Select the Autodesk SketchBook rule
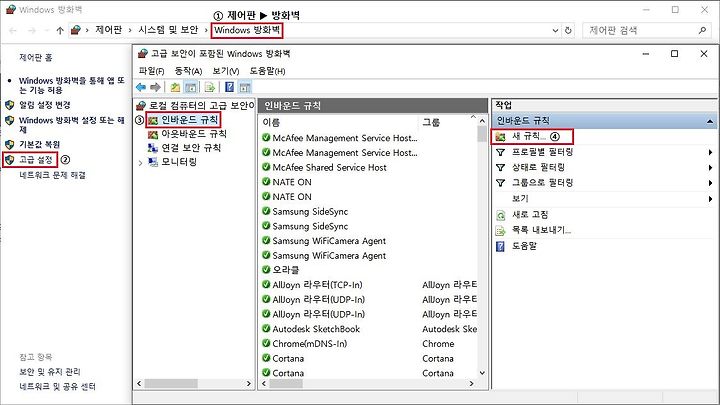 tap(316, 329)
